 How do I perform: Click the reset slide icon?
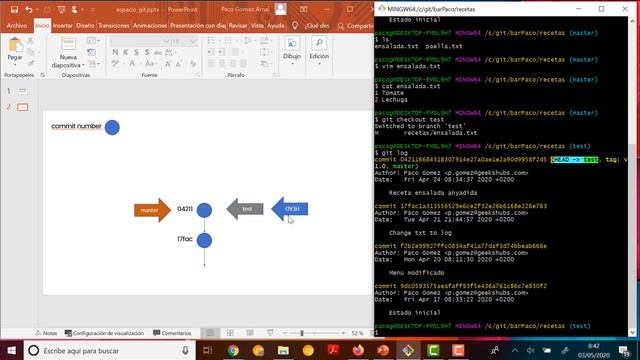pyautogui.click(x=92, y=52)
